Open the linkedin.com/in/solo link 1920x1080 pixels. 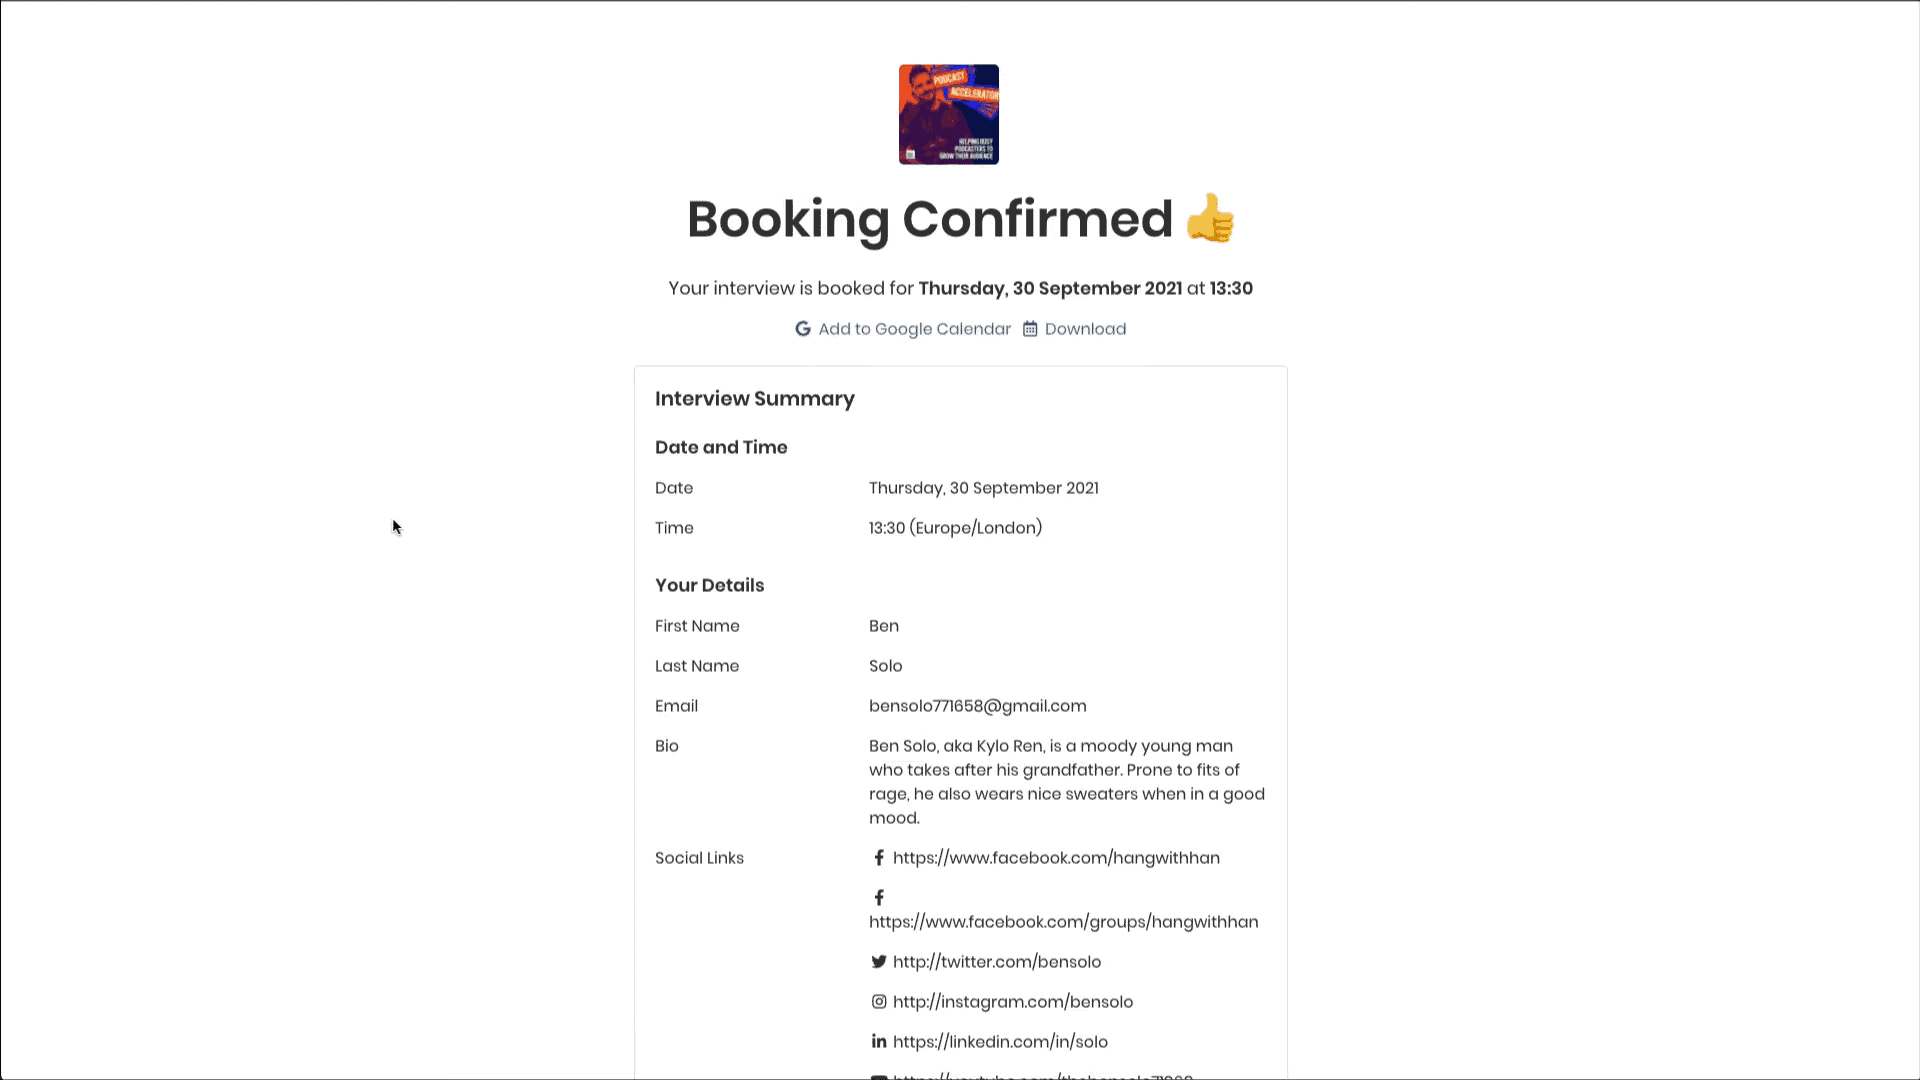click(1000, 1042)
